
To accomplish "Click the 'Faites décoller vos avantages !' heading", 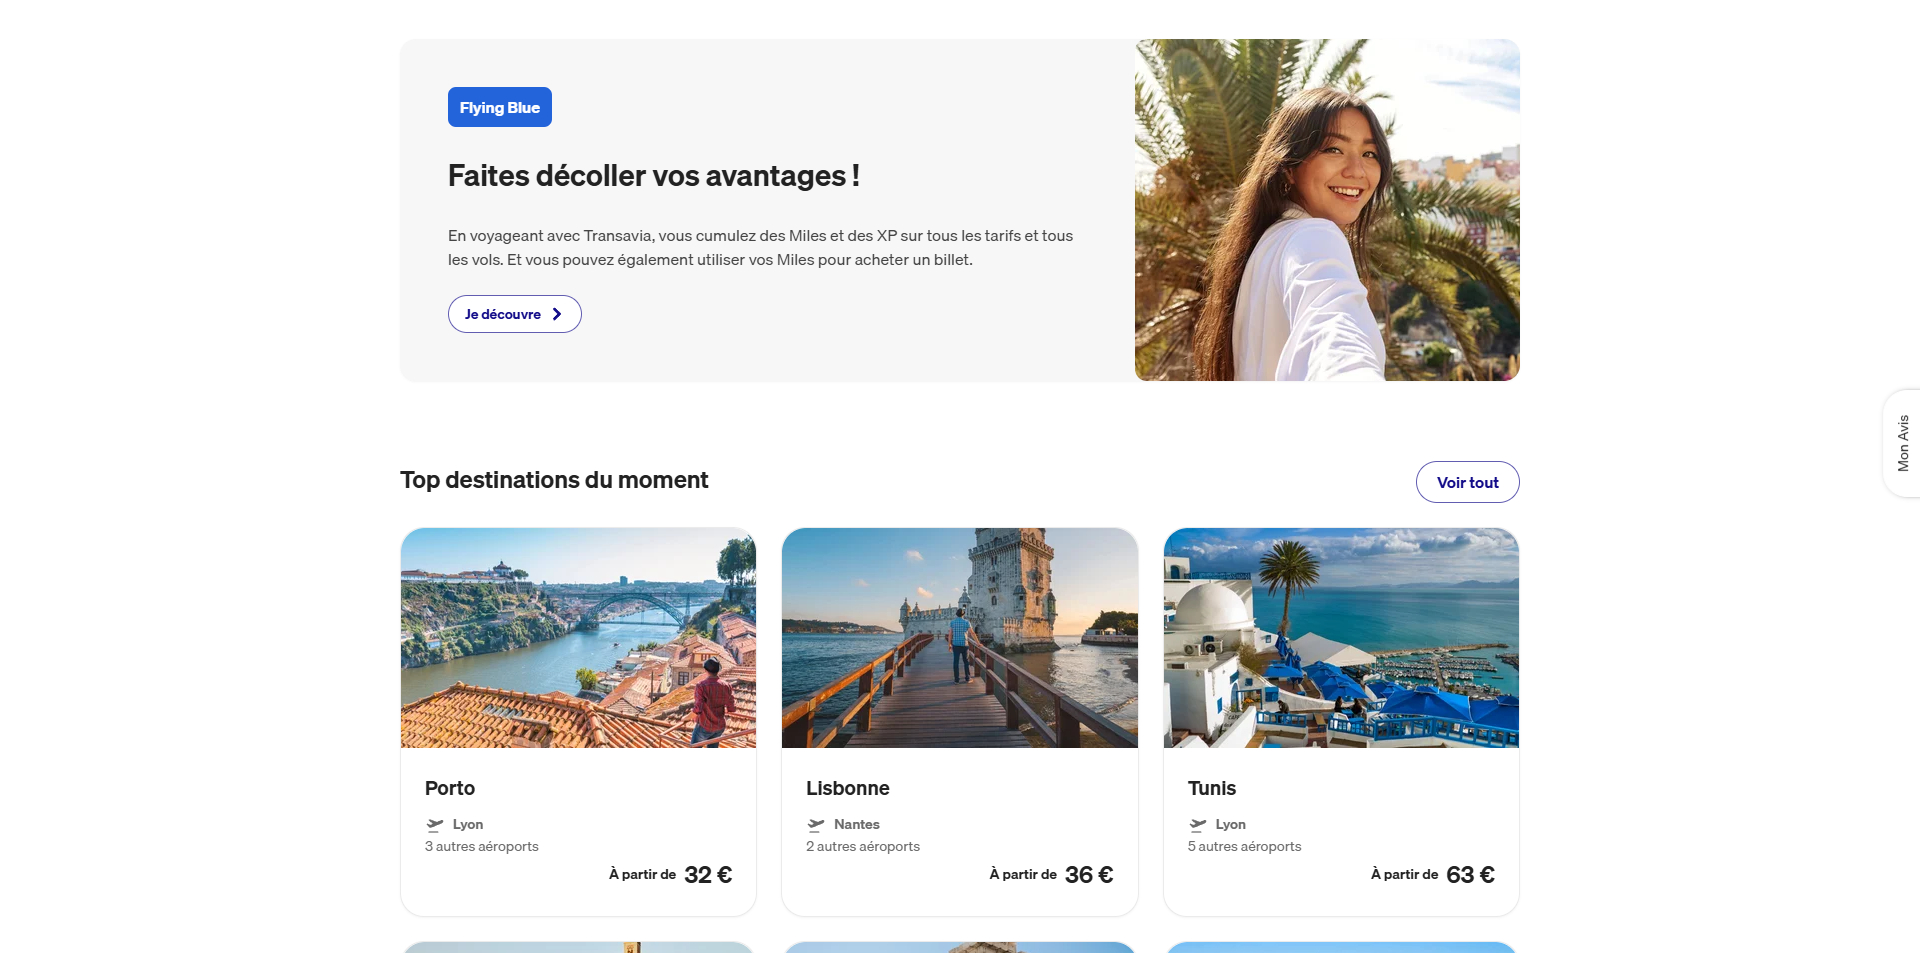I will click(x=654, y=176).
